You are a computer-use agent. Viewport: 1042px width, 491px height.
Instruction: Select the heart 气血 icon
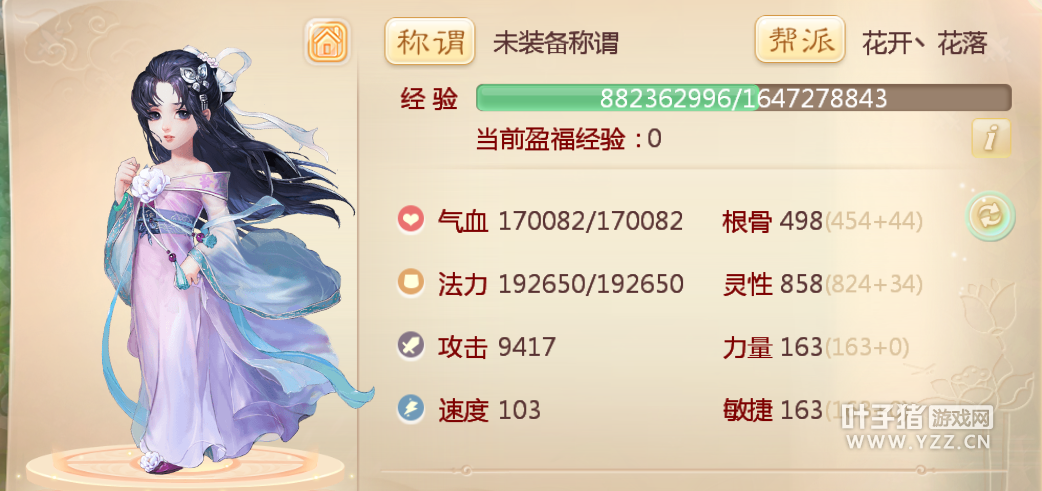coord(411,221)
